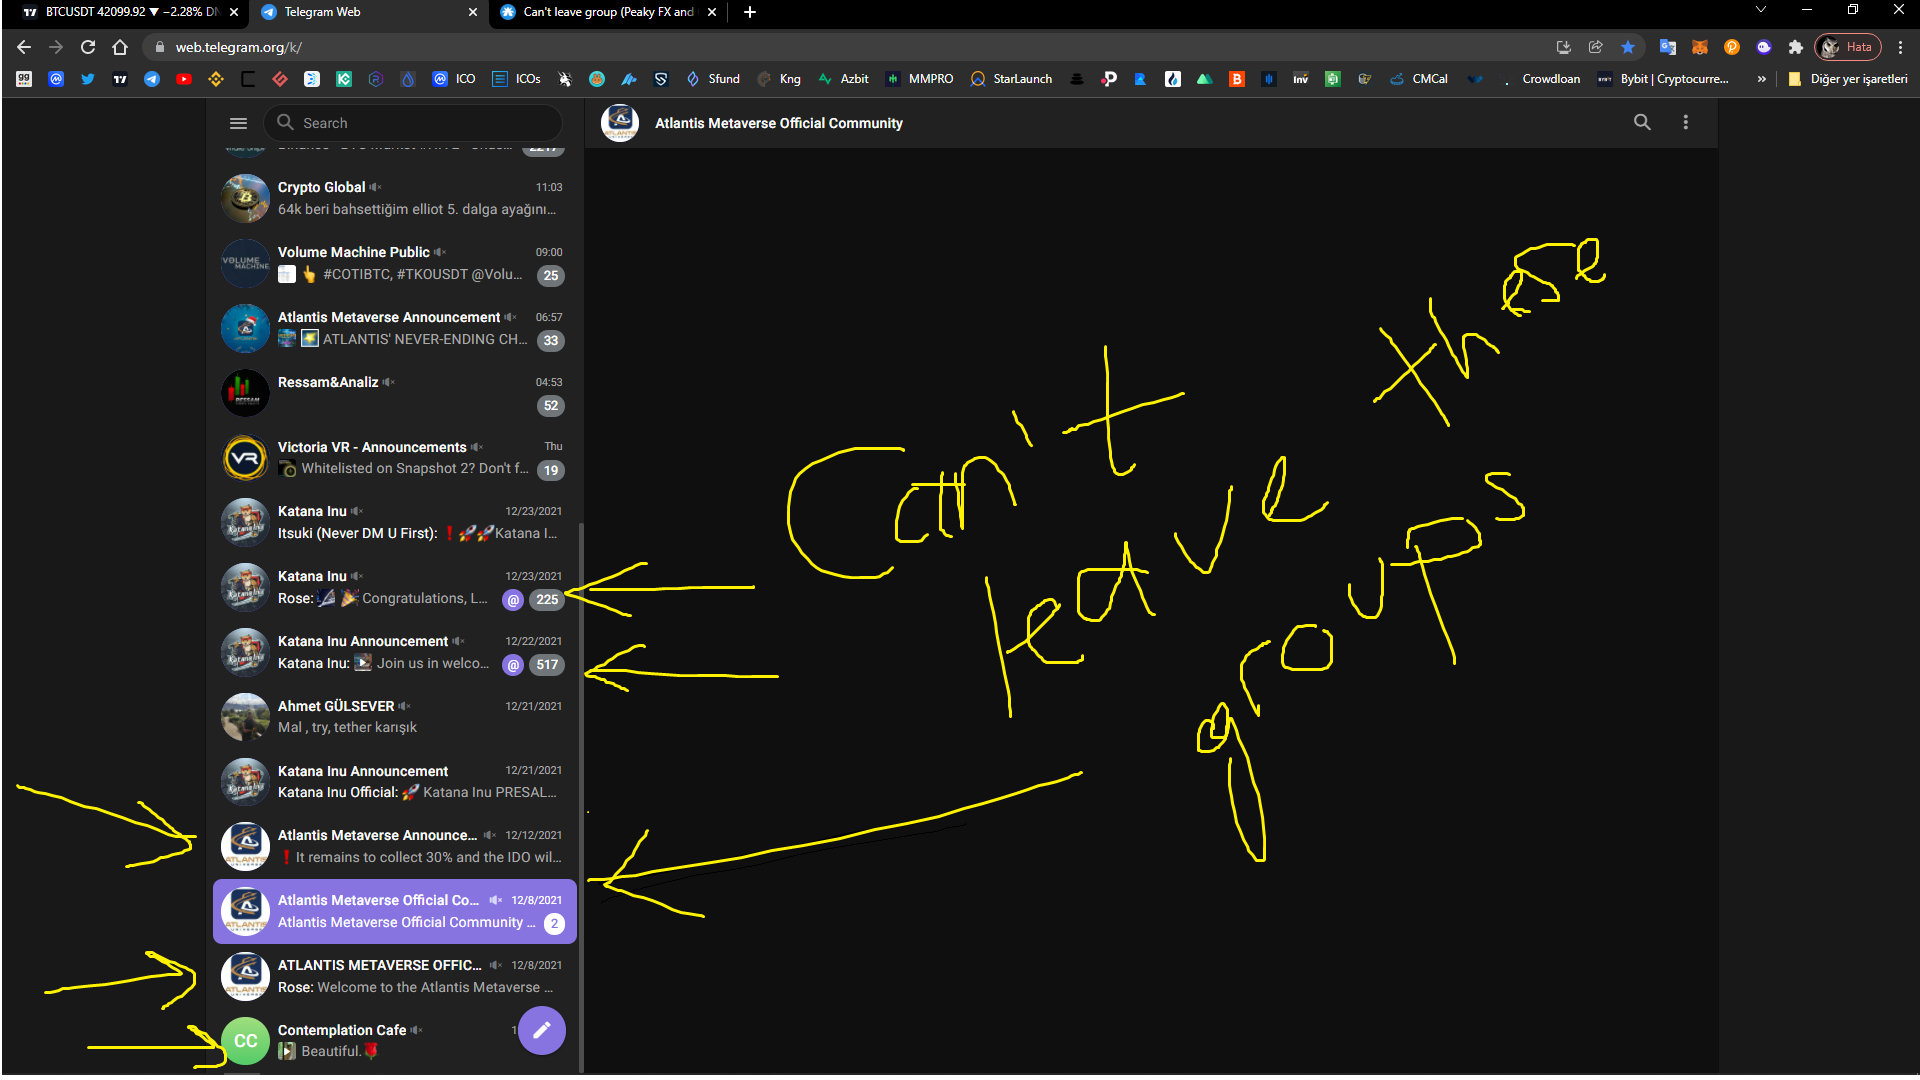Image resolution: width=1920 pixels, height=1080 pixels.
Task: Open Telegram hamburger menu
Action: (238, 123)
